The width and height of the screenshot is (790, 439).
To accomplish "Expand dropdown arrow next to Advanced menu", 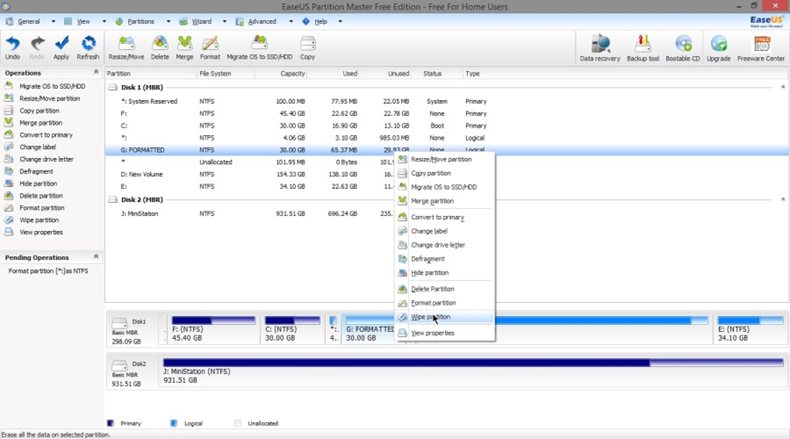I will [x=291, y=22].
